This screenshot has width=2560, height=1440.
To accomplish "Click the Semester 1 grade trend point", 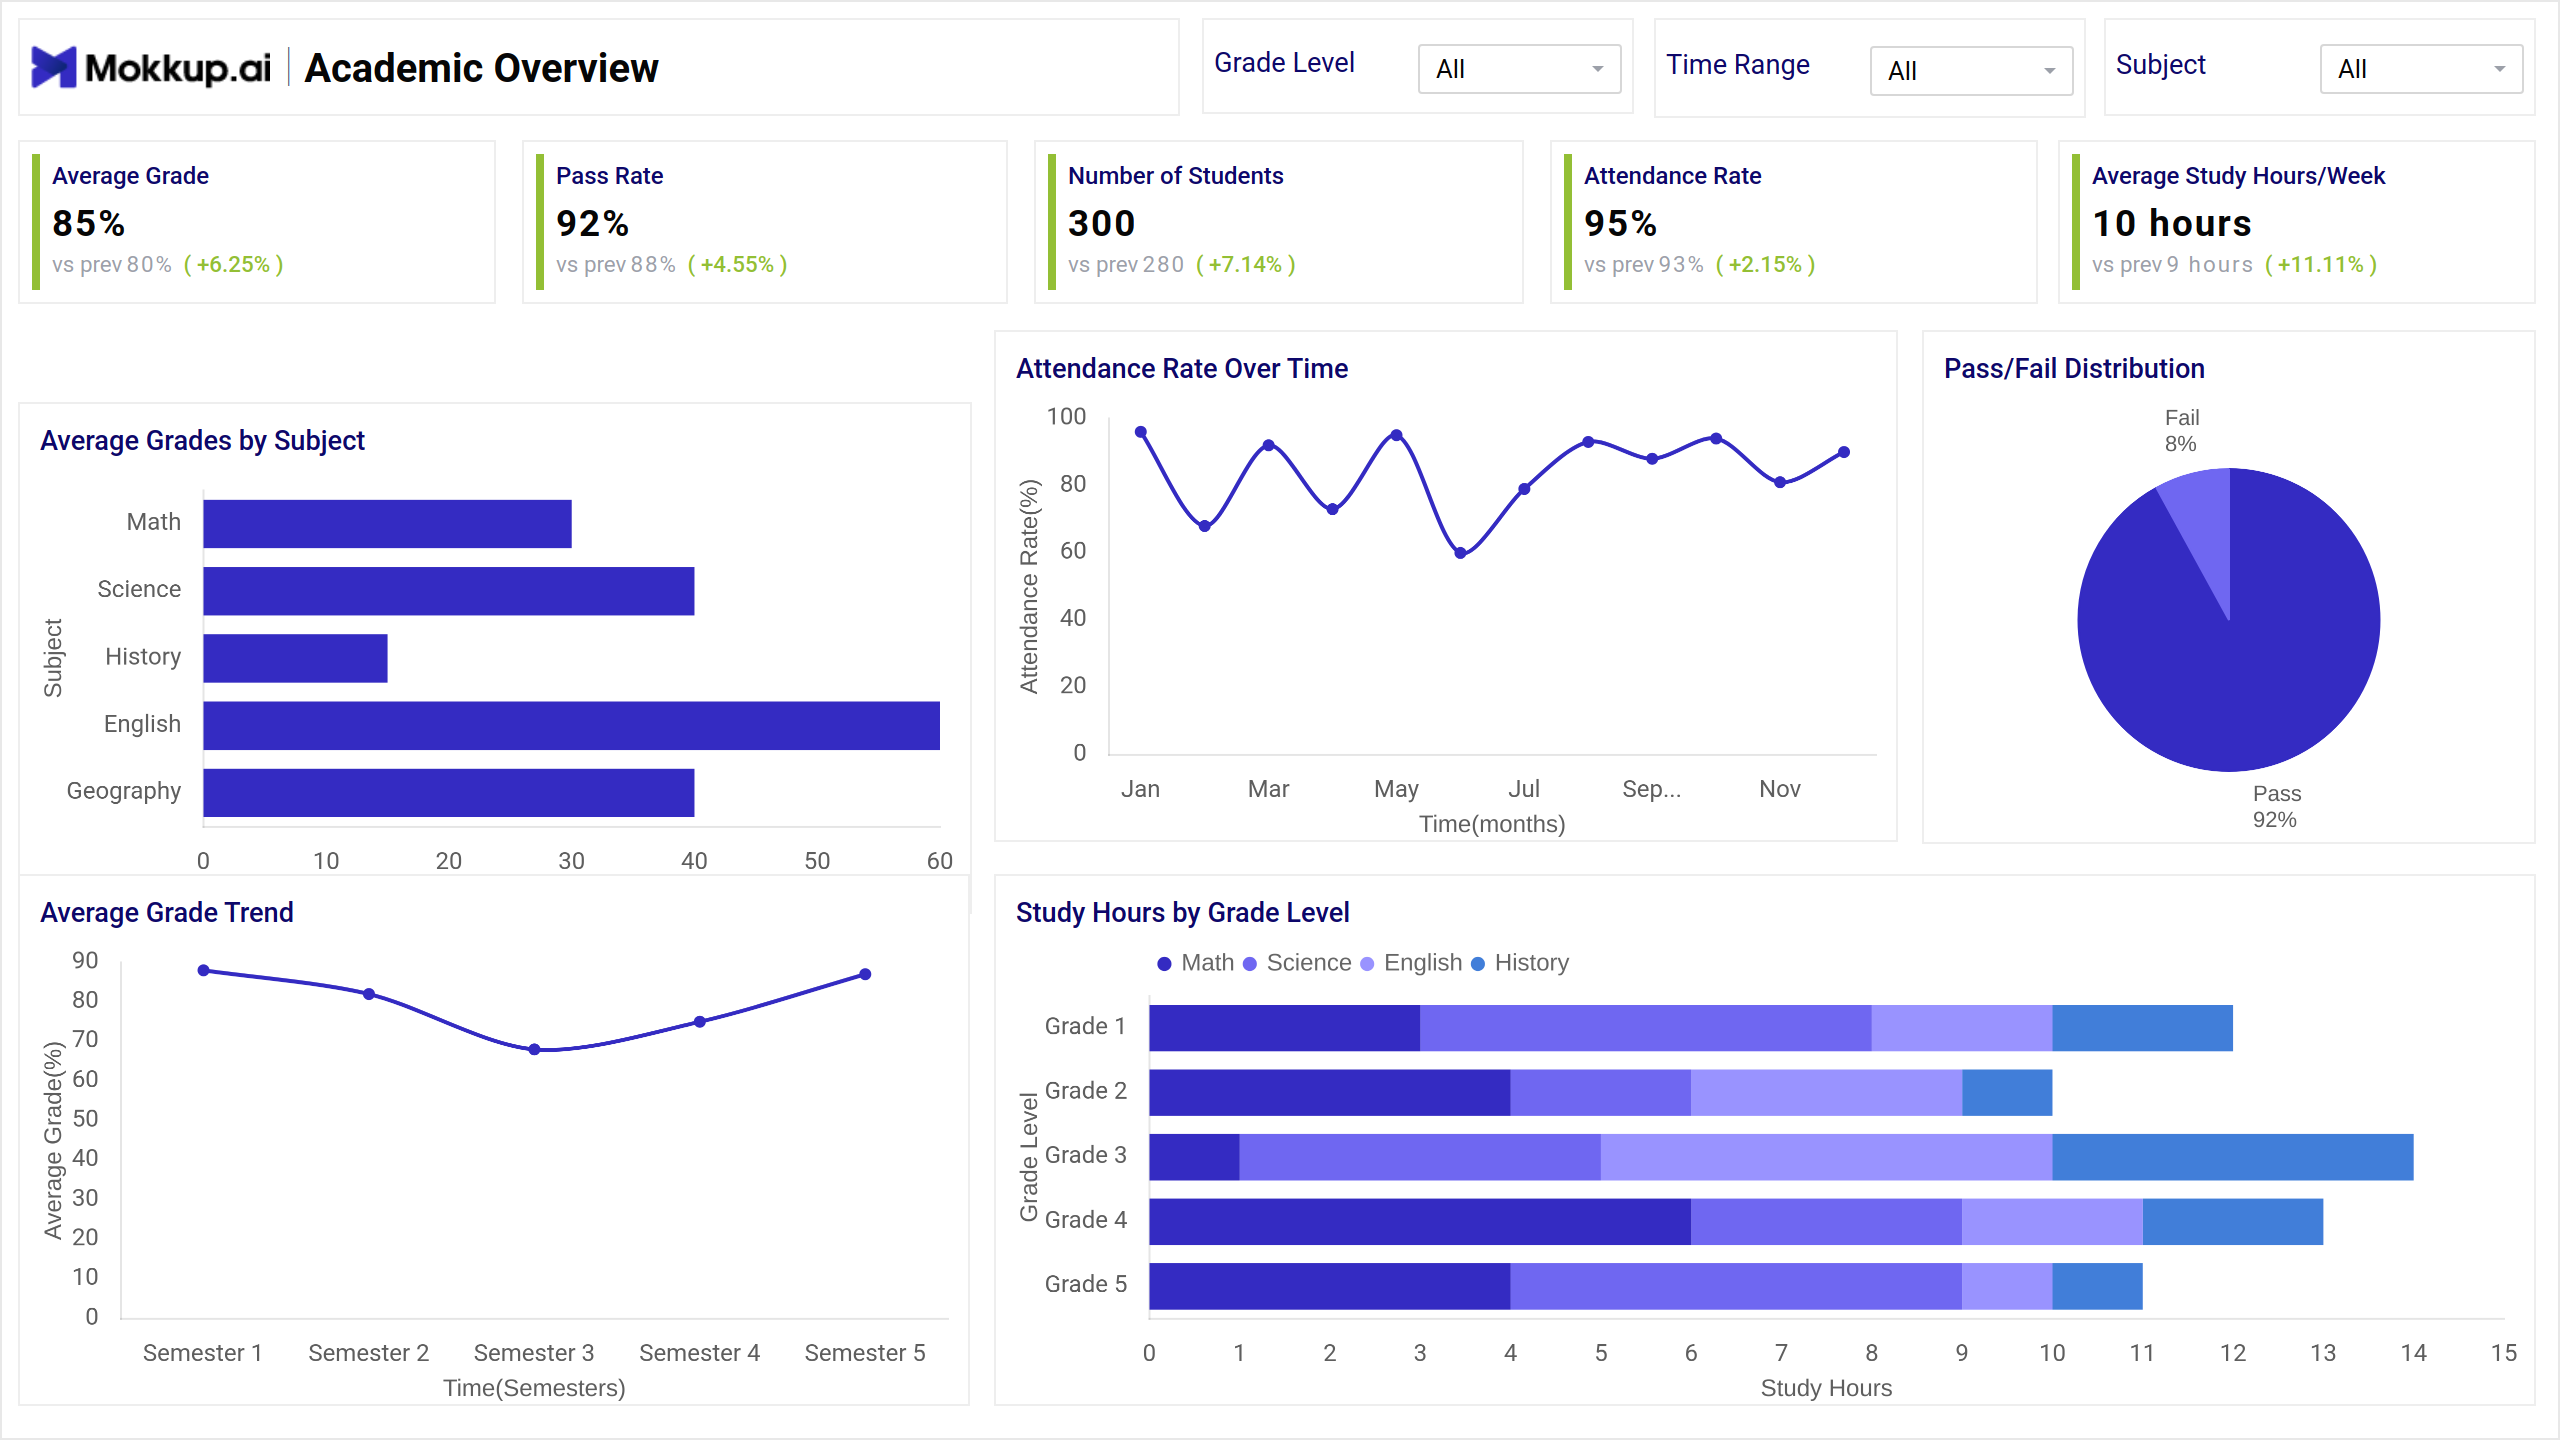I will coord(204,970).
